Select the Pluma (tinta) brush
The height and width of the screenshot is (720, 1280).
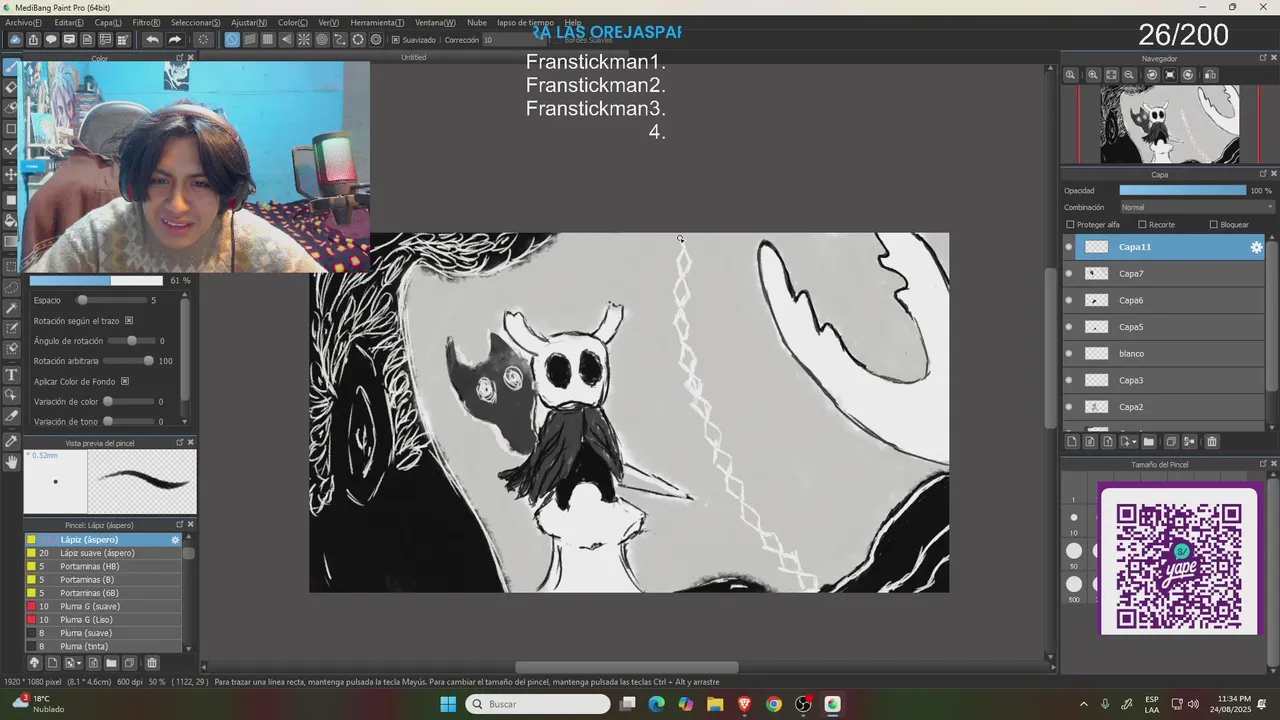[104, 647]
